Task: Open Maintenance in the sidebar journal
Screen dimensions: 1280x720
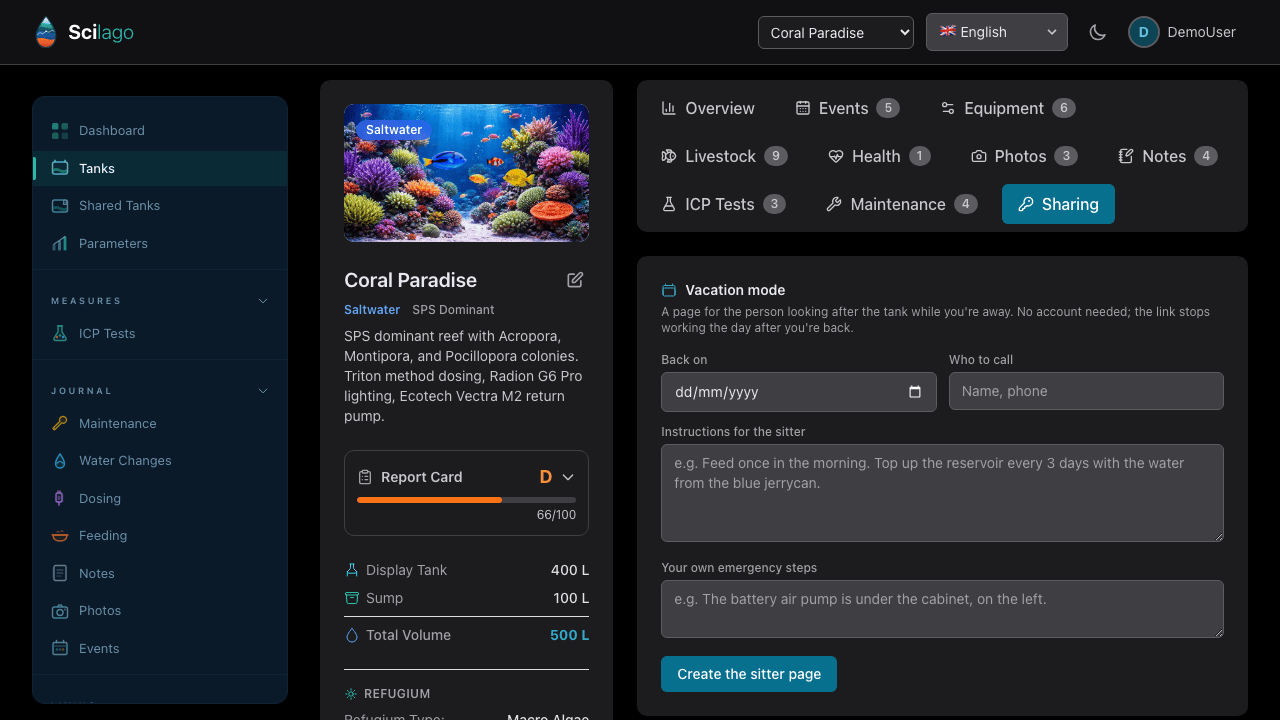Action: click(160, 424)
